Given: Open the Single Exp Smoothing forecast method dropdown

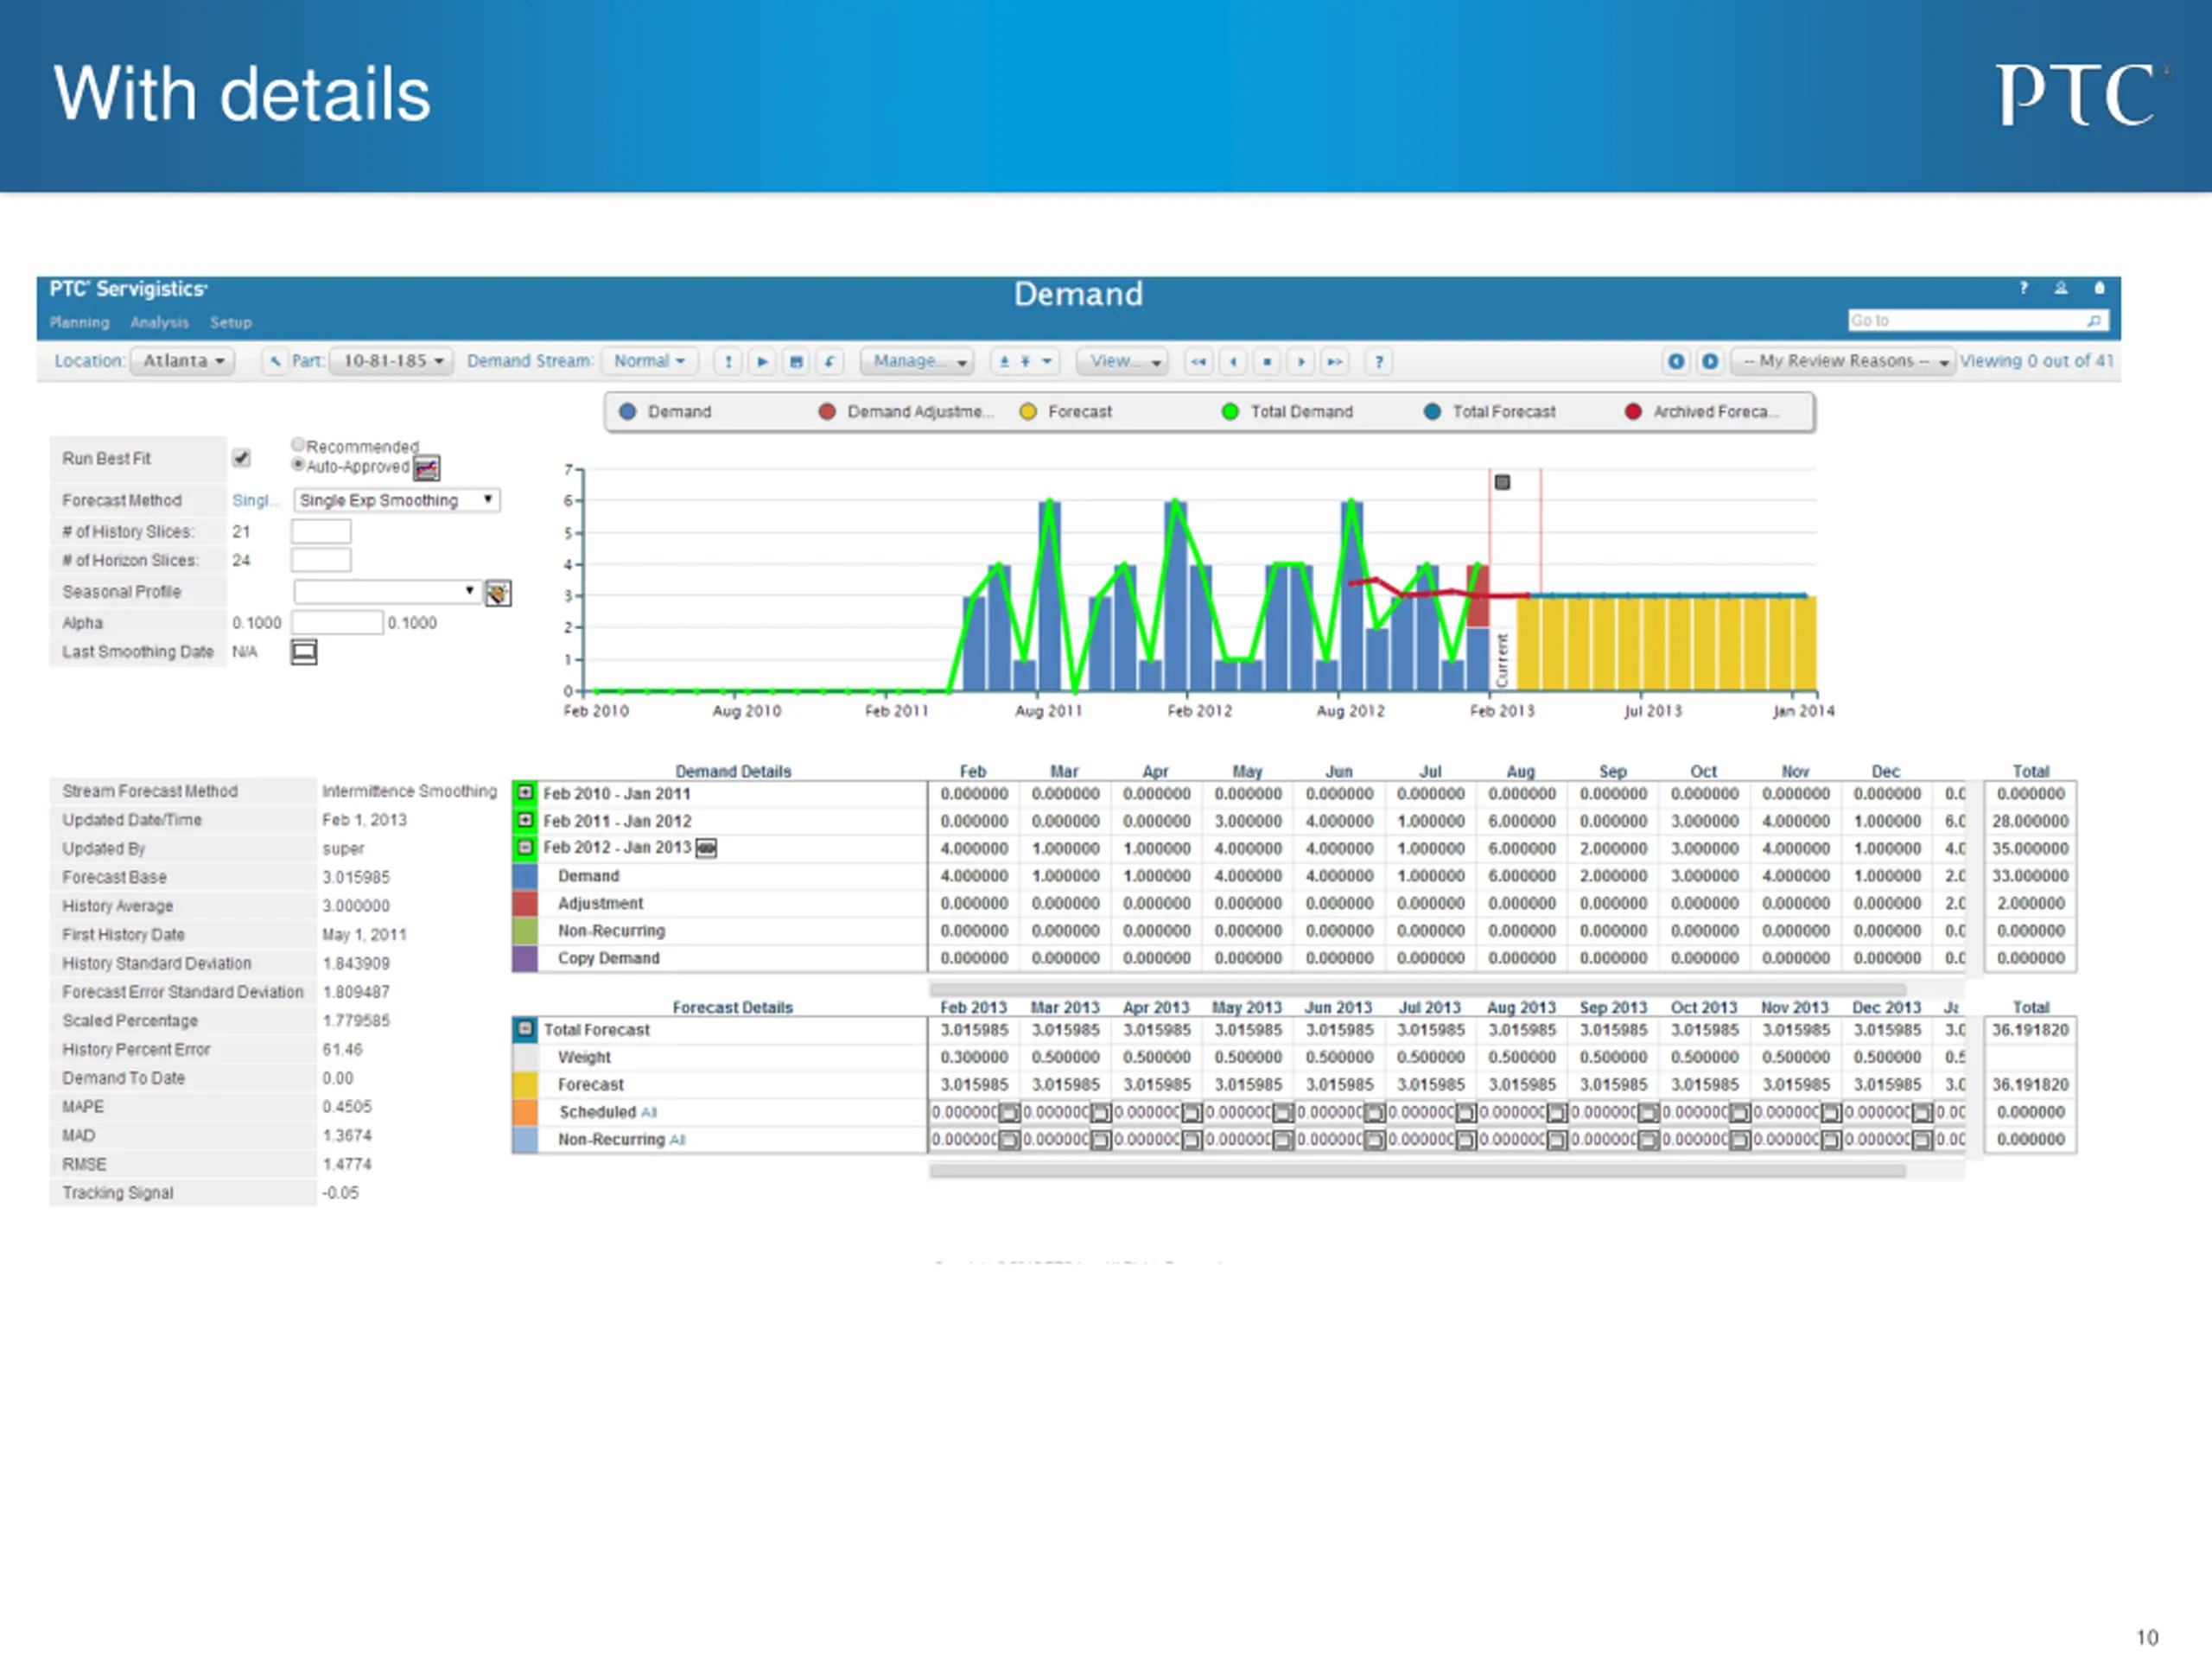Looking at the screenshot, I should pos(397,500).
